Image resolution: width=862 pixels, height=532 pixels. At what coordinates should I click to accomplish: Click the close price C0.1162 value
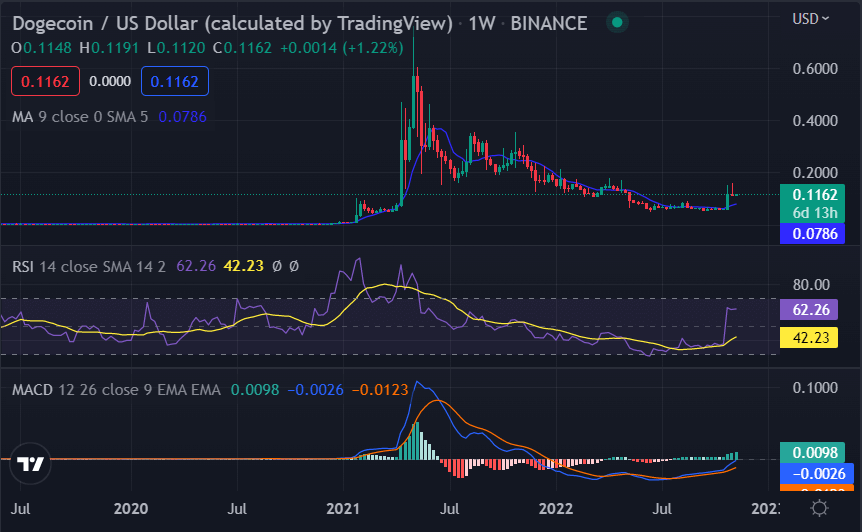(x=242, y=48)
